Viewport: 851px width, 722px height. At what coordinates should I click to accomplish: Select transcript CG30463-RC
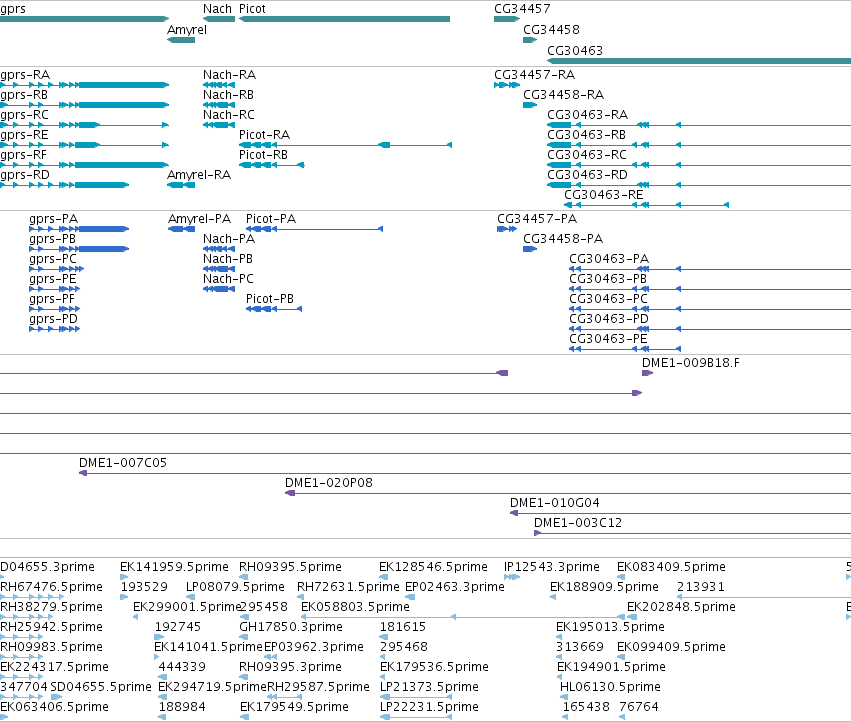(x=699, y=165)
